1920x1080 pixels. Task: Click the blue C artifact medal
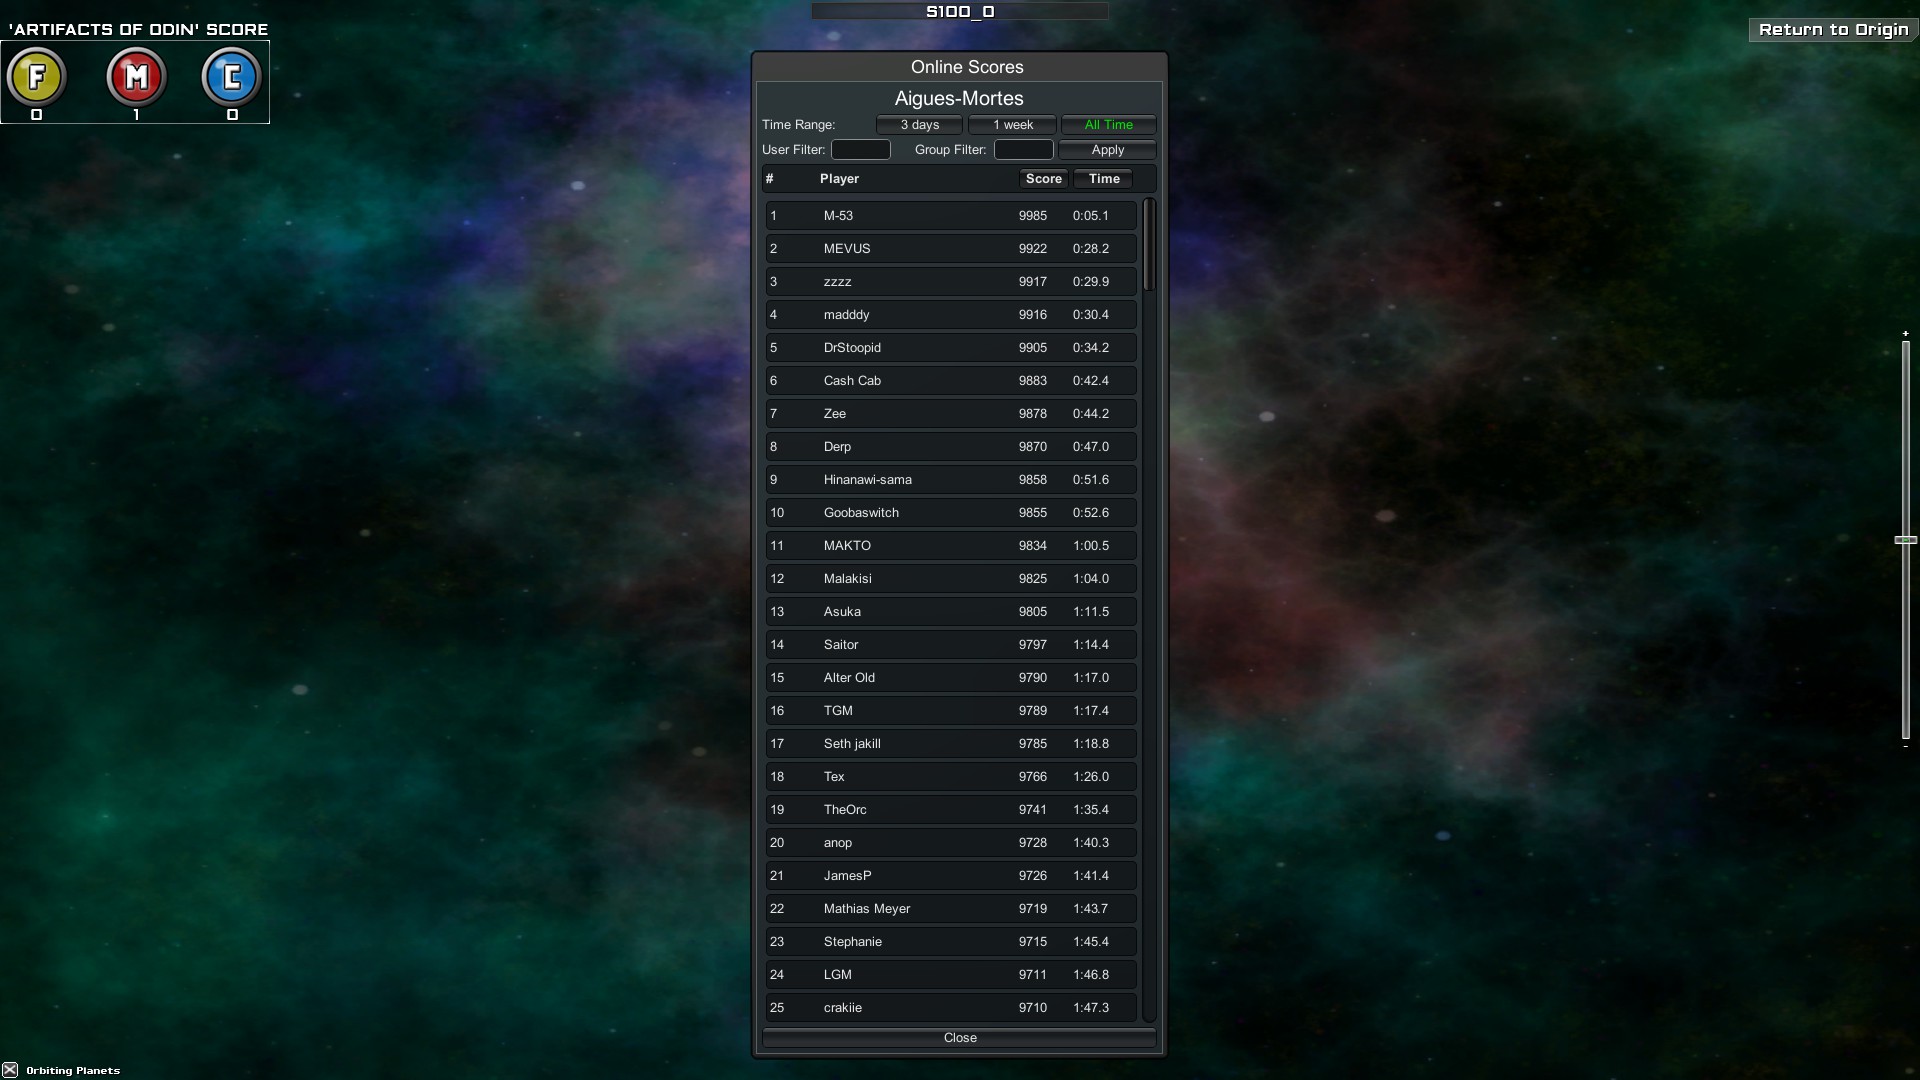tap(232, 77)
